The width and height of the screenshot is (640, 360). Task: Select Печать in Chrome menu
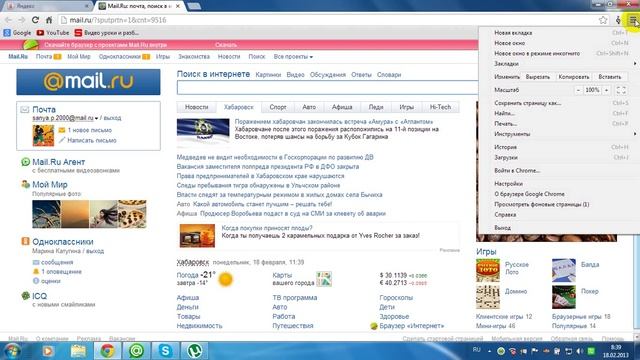click(560, 124)
